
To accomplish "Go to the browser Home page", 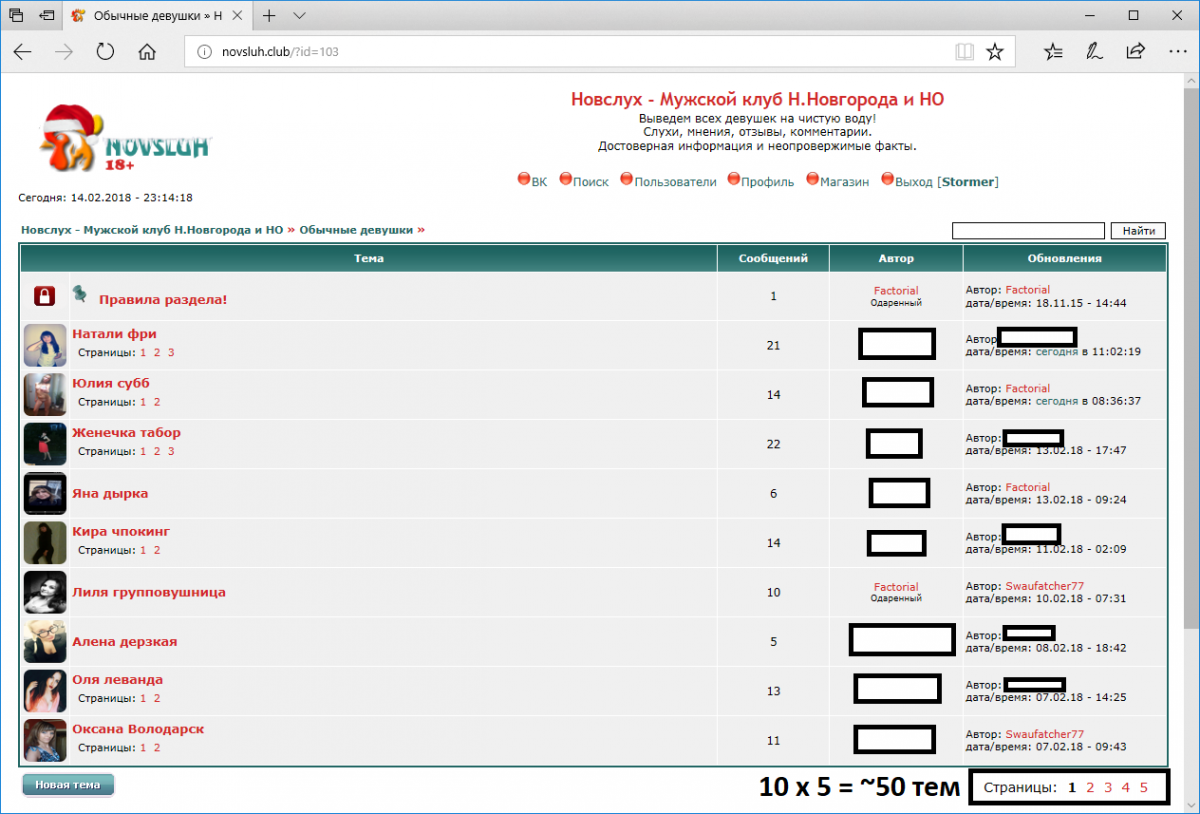I will [x=147, y=52].
